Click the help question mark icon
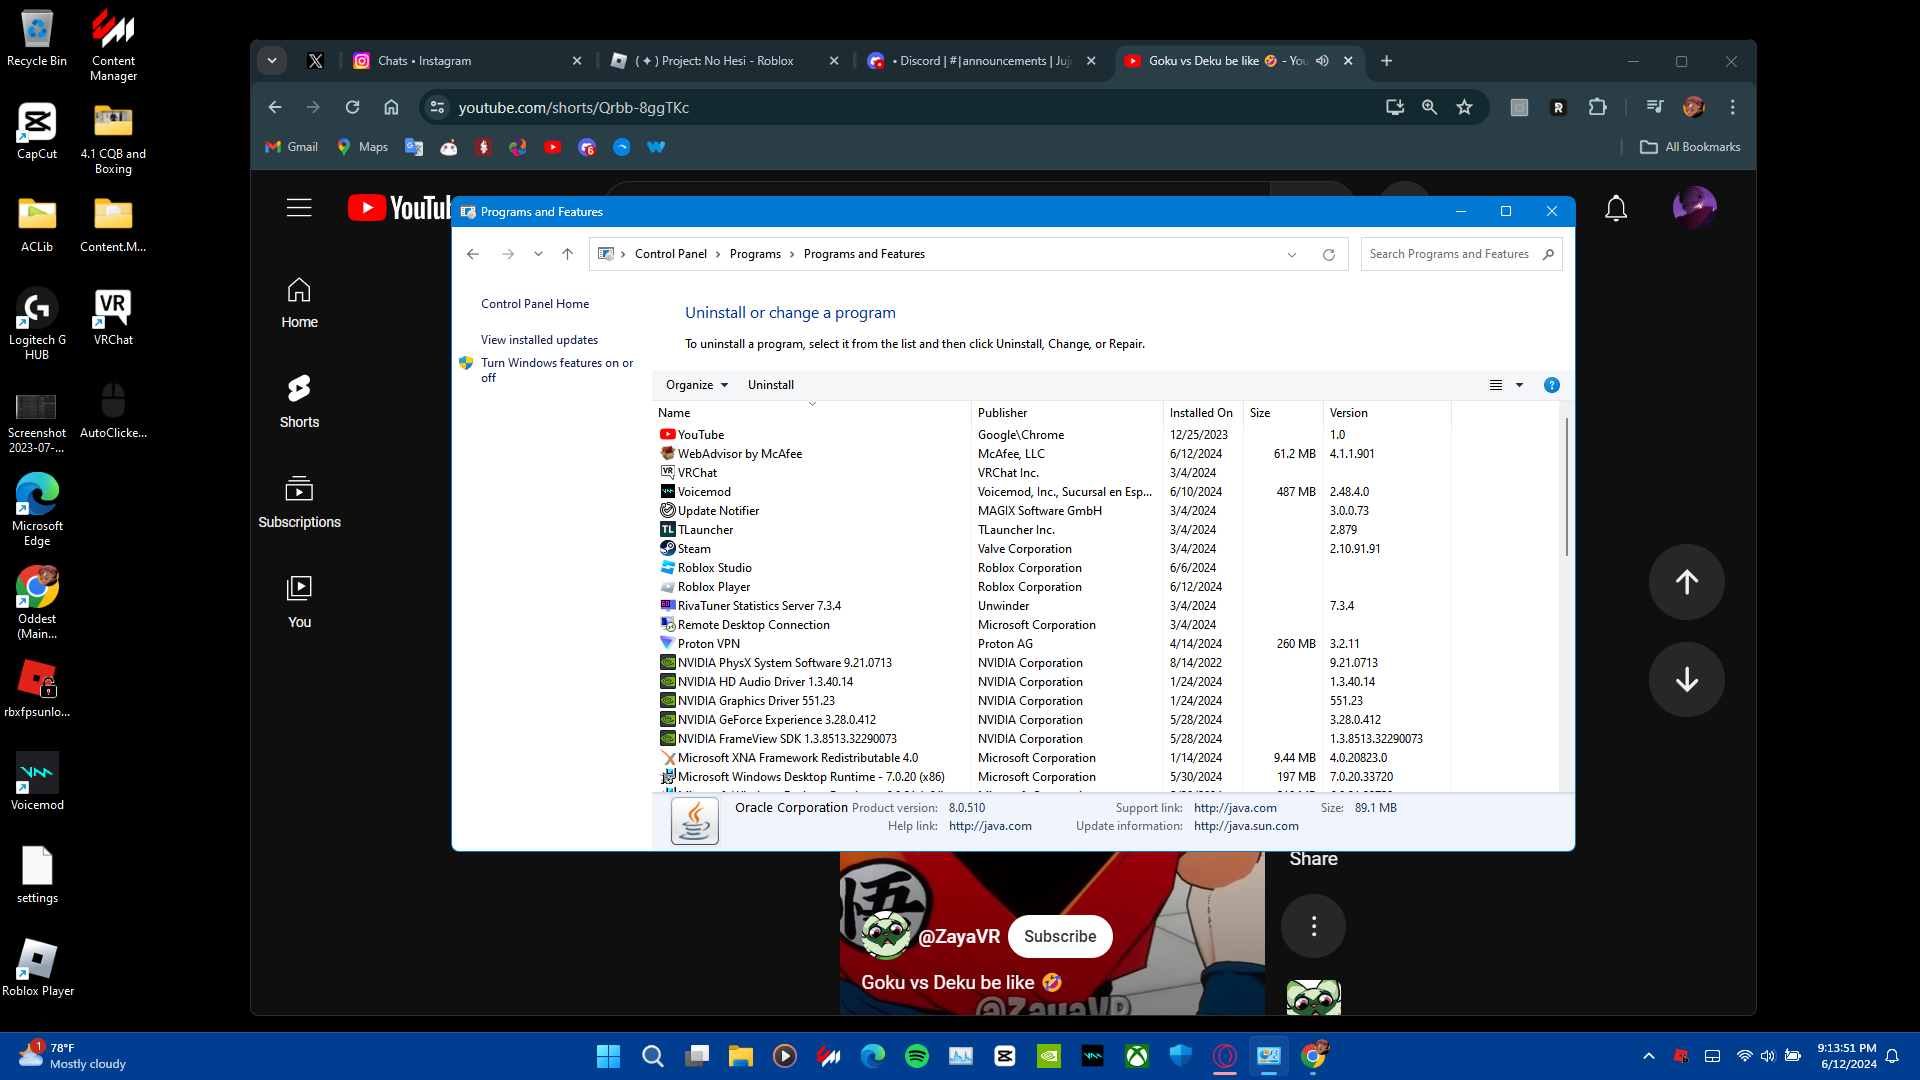The image size is (1920, 1080). click(1551, 385)
